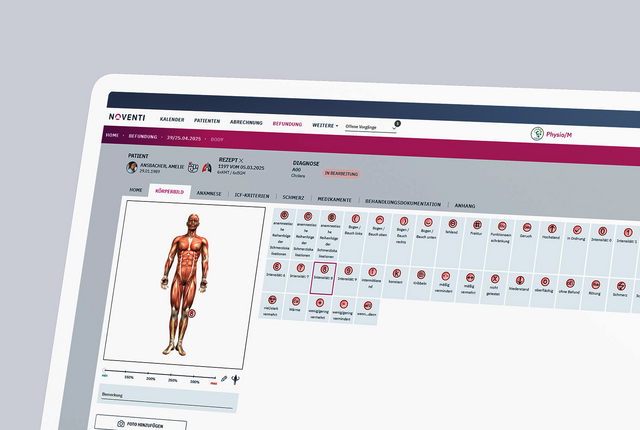The height and width of the screenshot is (430, 640).
Task: Choose the wenig/gering vermindert symbol
Action: pos(343,310)
